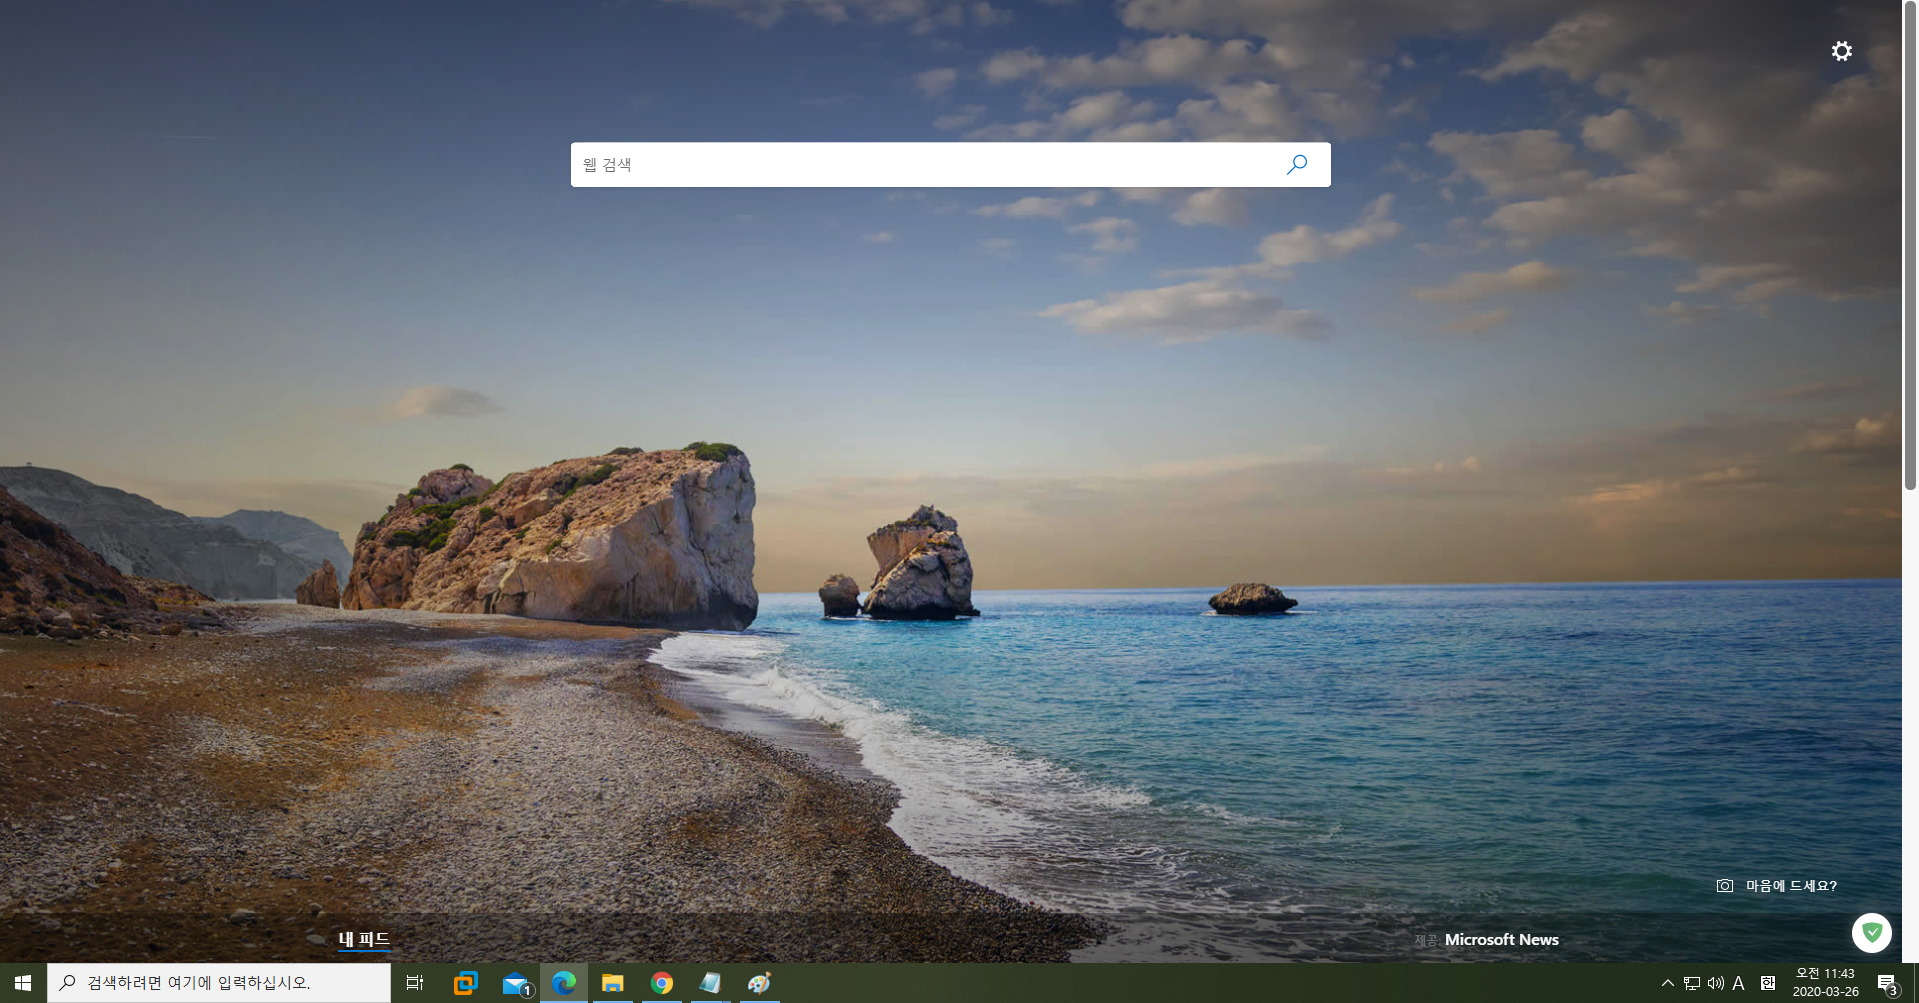This screenshot has height=1003, width=1919.
Task: Open network status tray icon
Action: (1692, 983)
